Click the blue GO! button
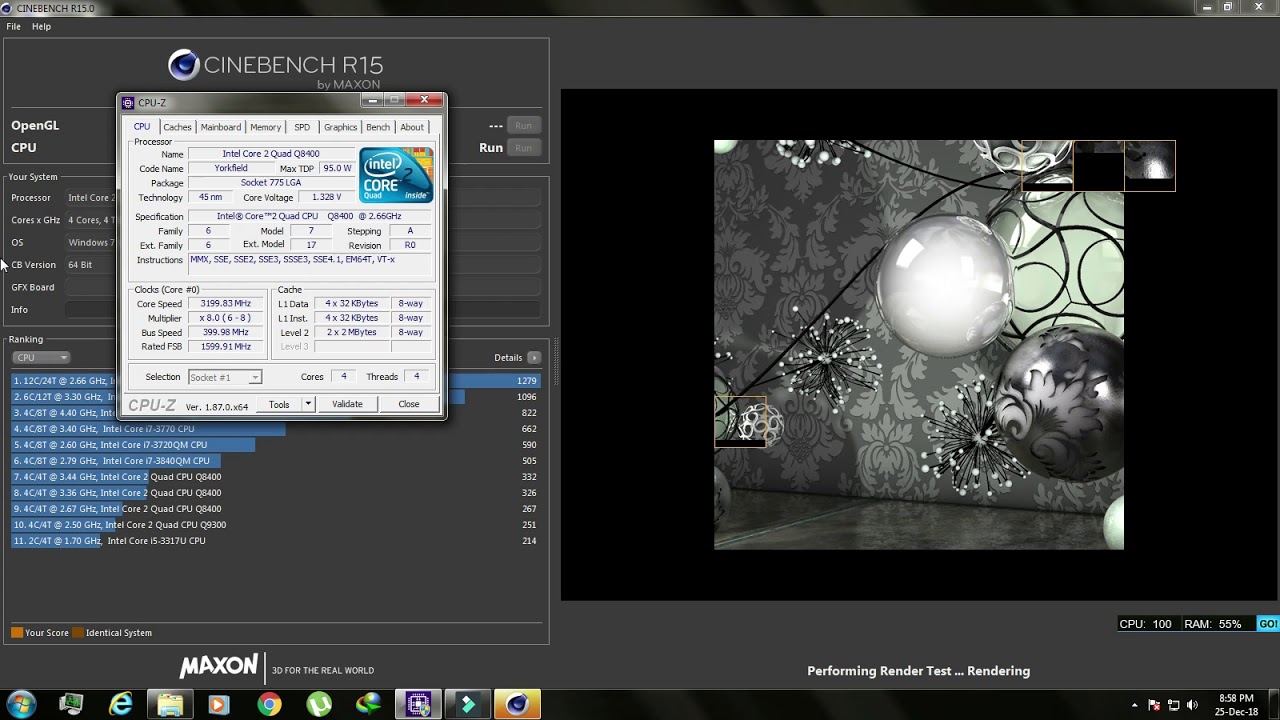The image size is (1280, 720). [1268, 624]
